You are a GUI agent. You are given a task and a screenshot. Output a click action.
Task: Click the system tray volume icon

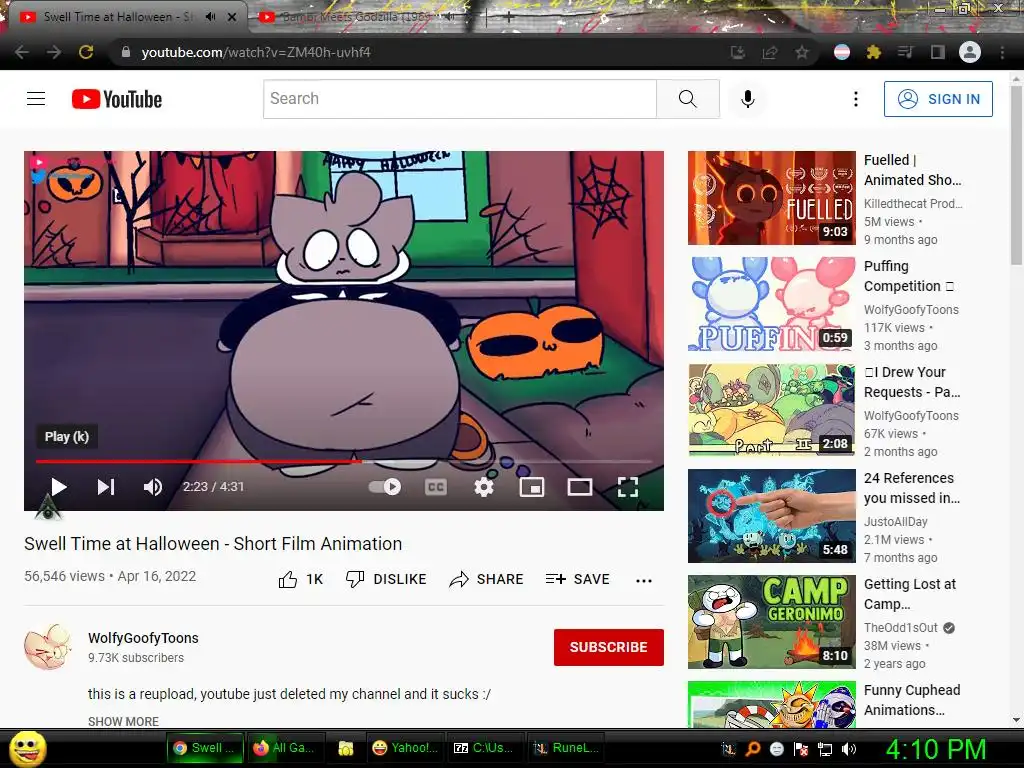tap(848, 749)
